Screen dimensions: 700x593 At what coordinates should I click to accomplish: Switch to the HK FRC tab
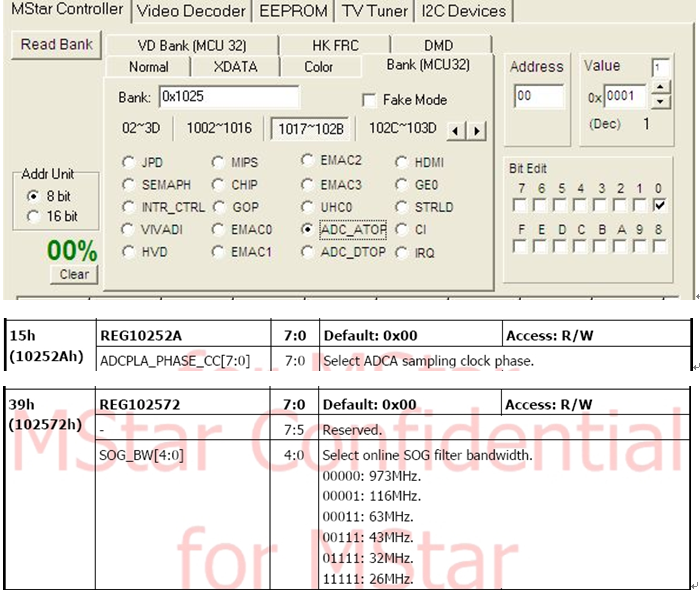(x=335, y=45)
